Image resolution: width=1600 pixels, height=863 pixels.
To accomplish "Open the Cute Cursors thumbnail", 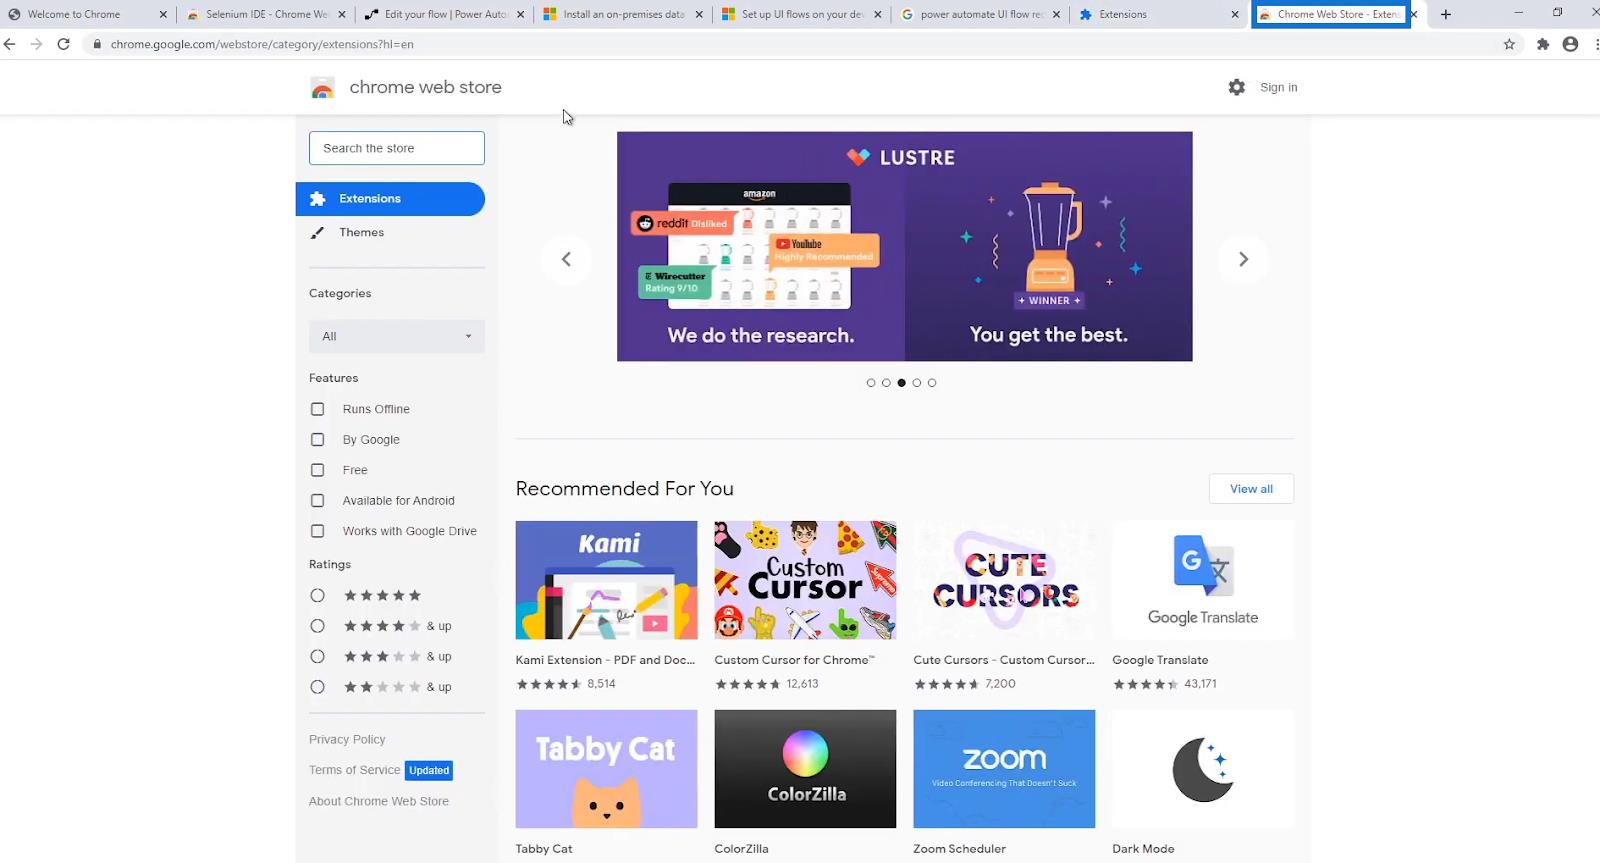I will 1004,580.
